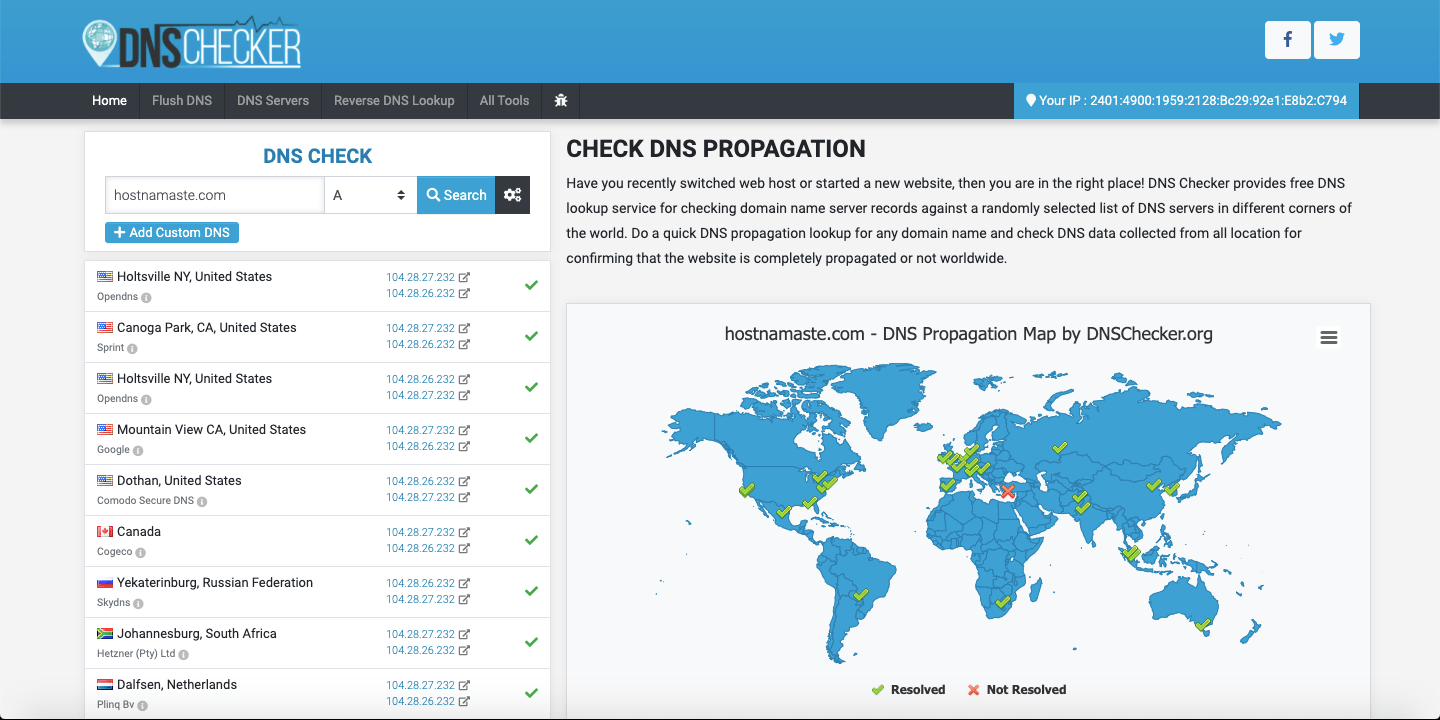Open advanced search options via the gear icon
Screen dimensions: 1440x720
[512, 195]
